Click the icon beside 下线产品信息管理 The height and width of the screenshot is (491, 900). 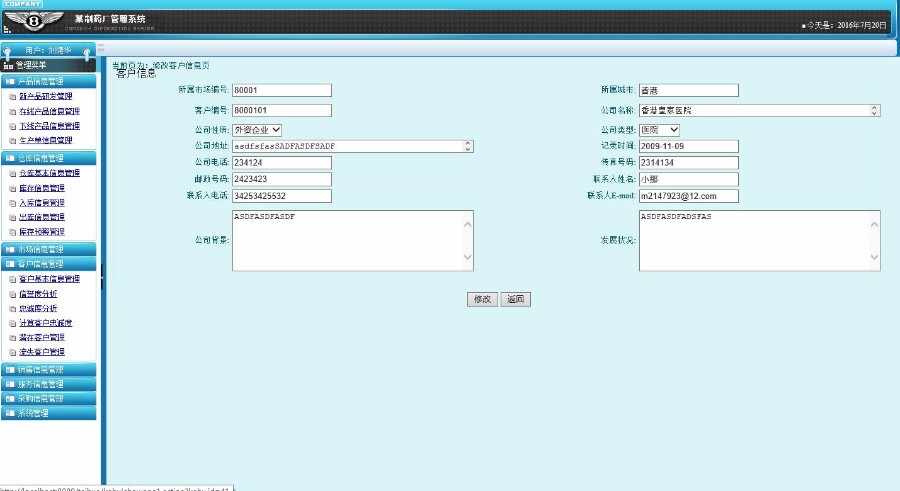tap(13, 126)
